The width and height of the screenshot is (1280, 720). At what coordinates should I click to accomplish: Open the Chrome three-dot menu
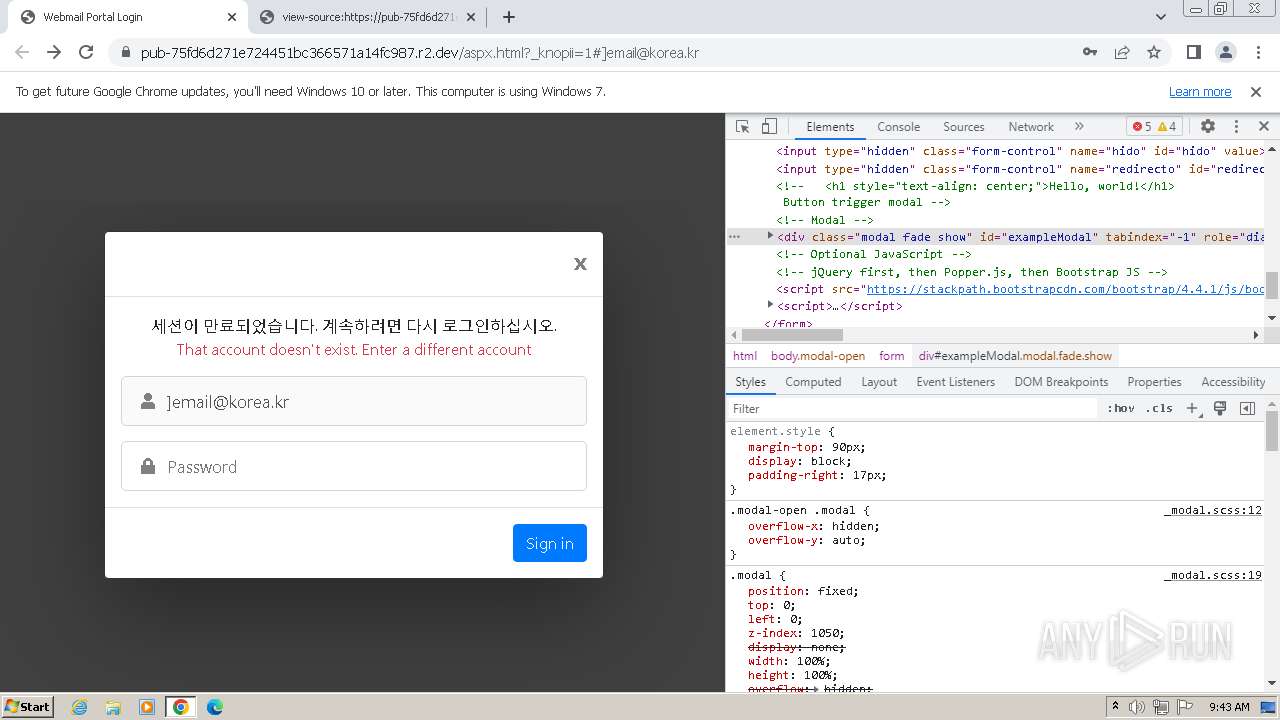[1257, 52]
